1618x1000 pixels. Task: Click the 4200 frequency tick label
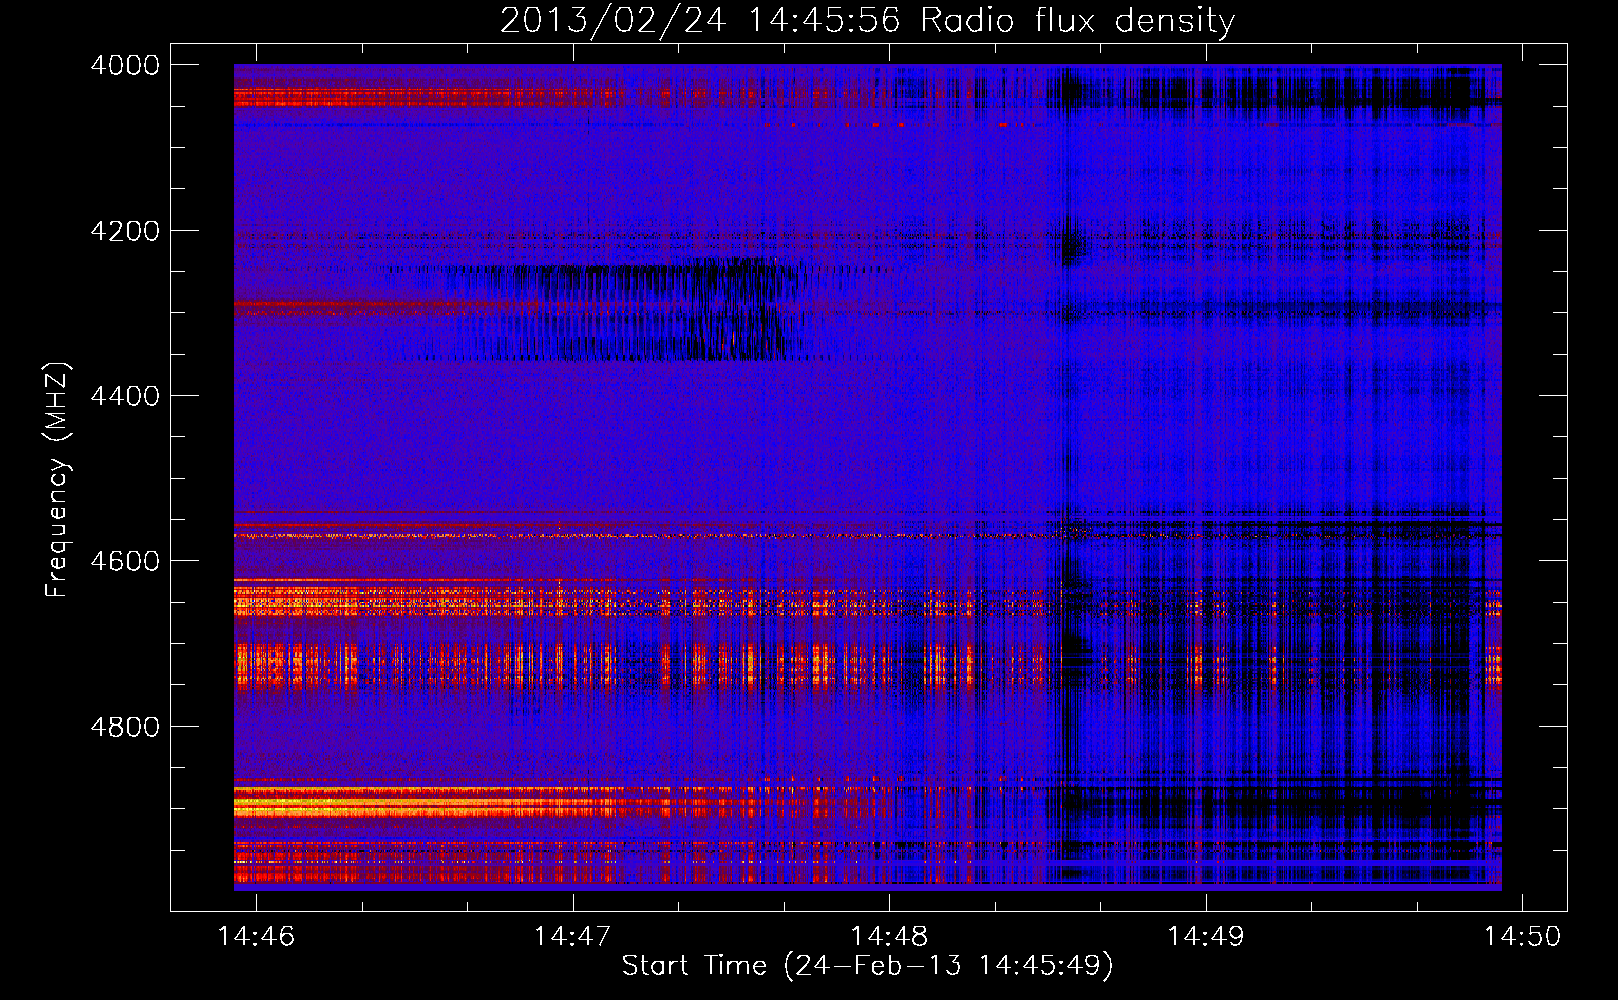click(125, 231)
